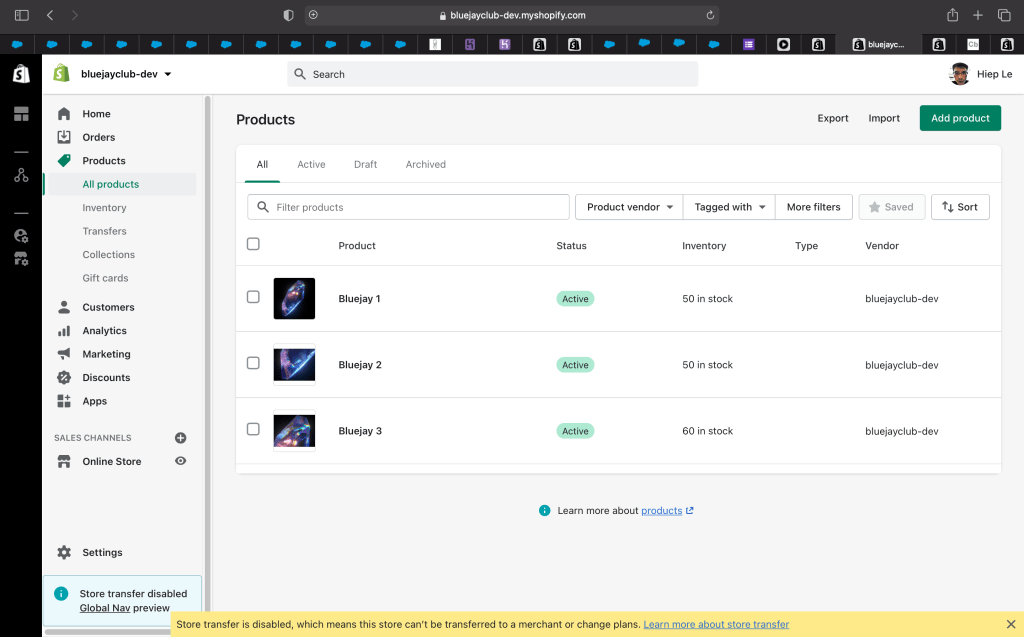Click the Bluejay 2 product thumbnail

pyautogui.click(x=294, y=365)
